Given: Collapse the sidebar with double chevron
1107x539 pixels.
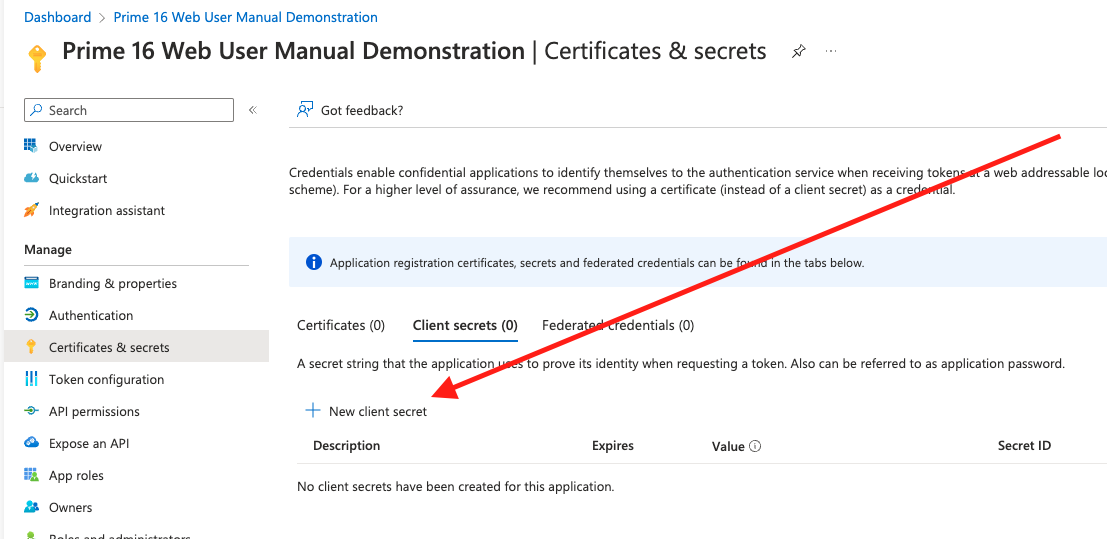Looking at the screenshot, I should [253, 110].
